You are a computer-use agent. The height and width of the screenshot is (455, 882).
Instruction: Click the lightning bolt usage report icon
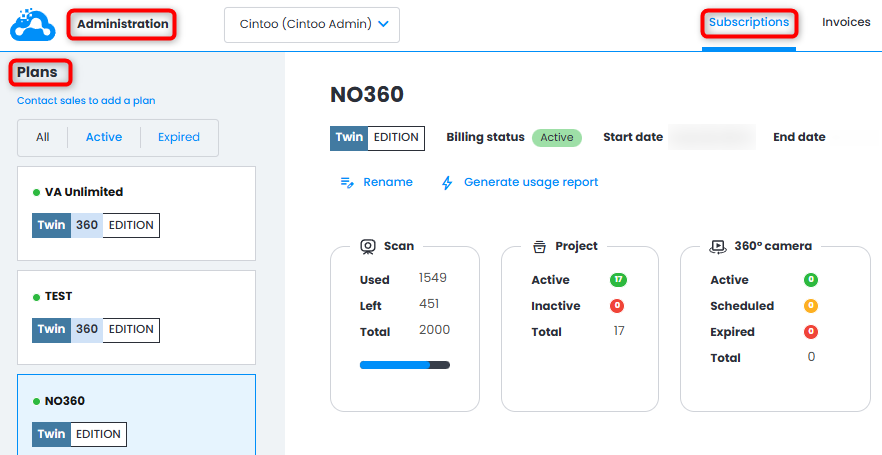click(447, 182)
